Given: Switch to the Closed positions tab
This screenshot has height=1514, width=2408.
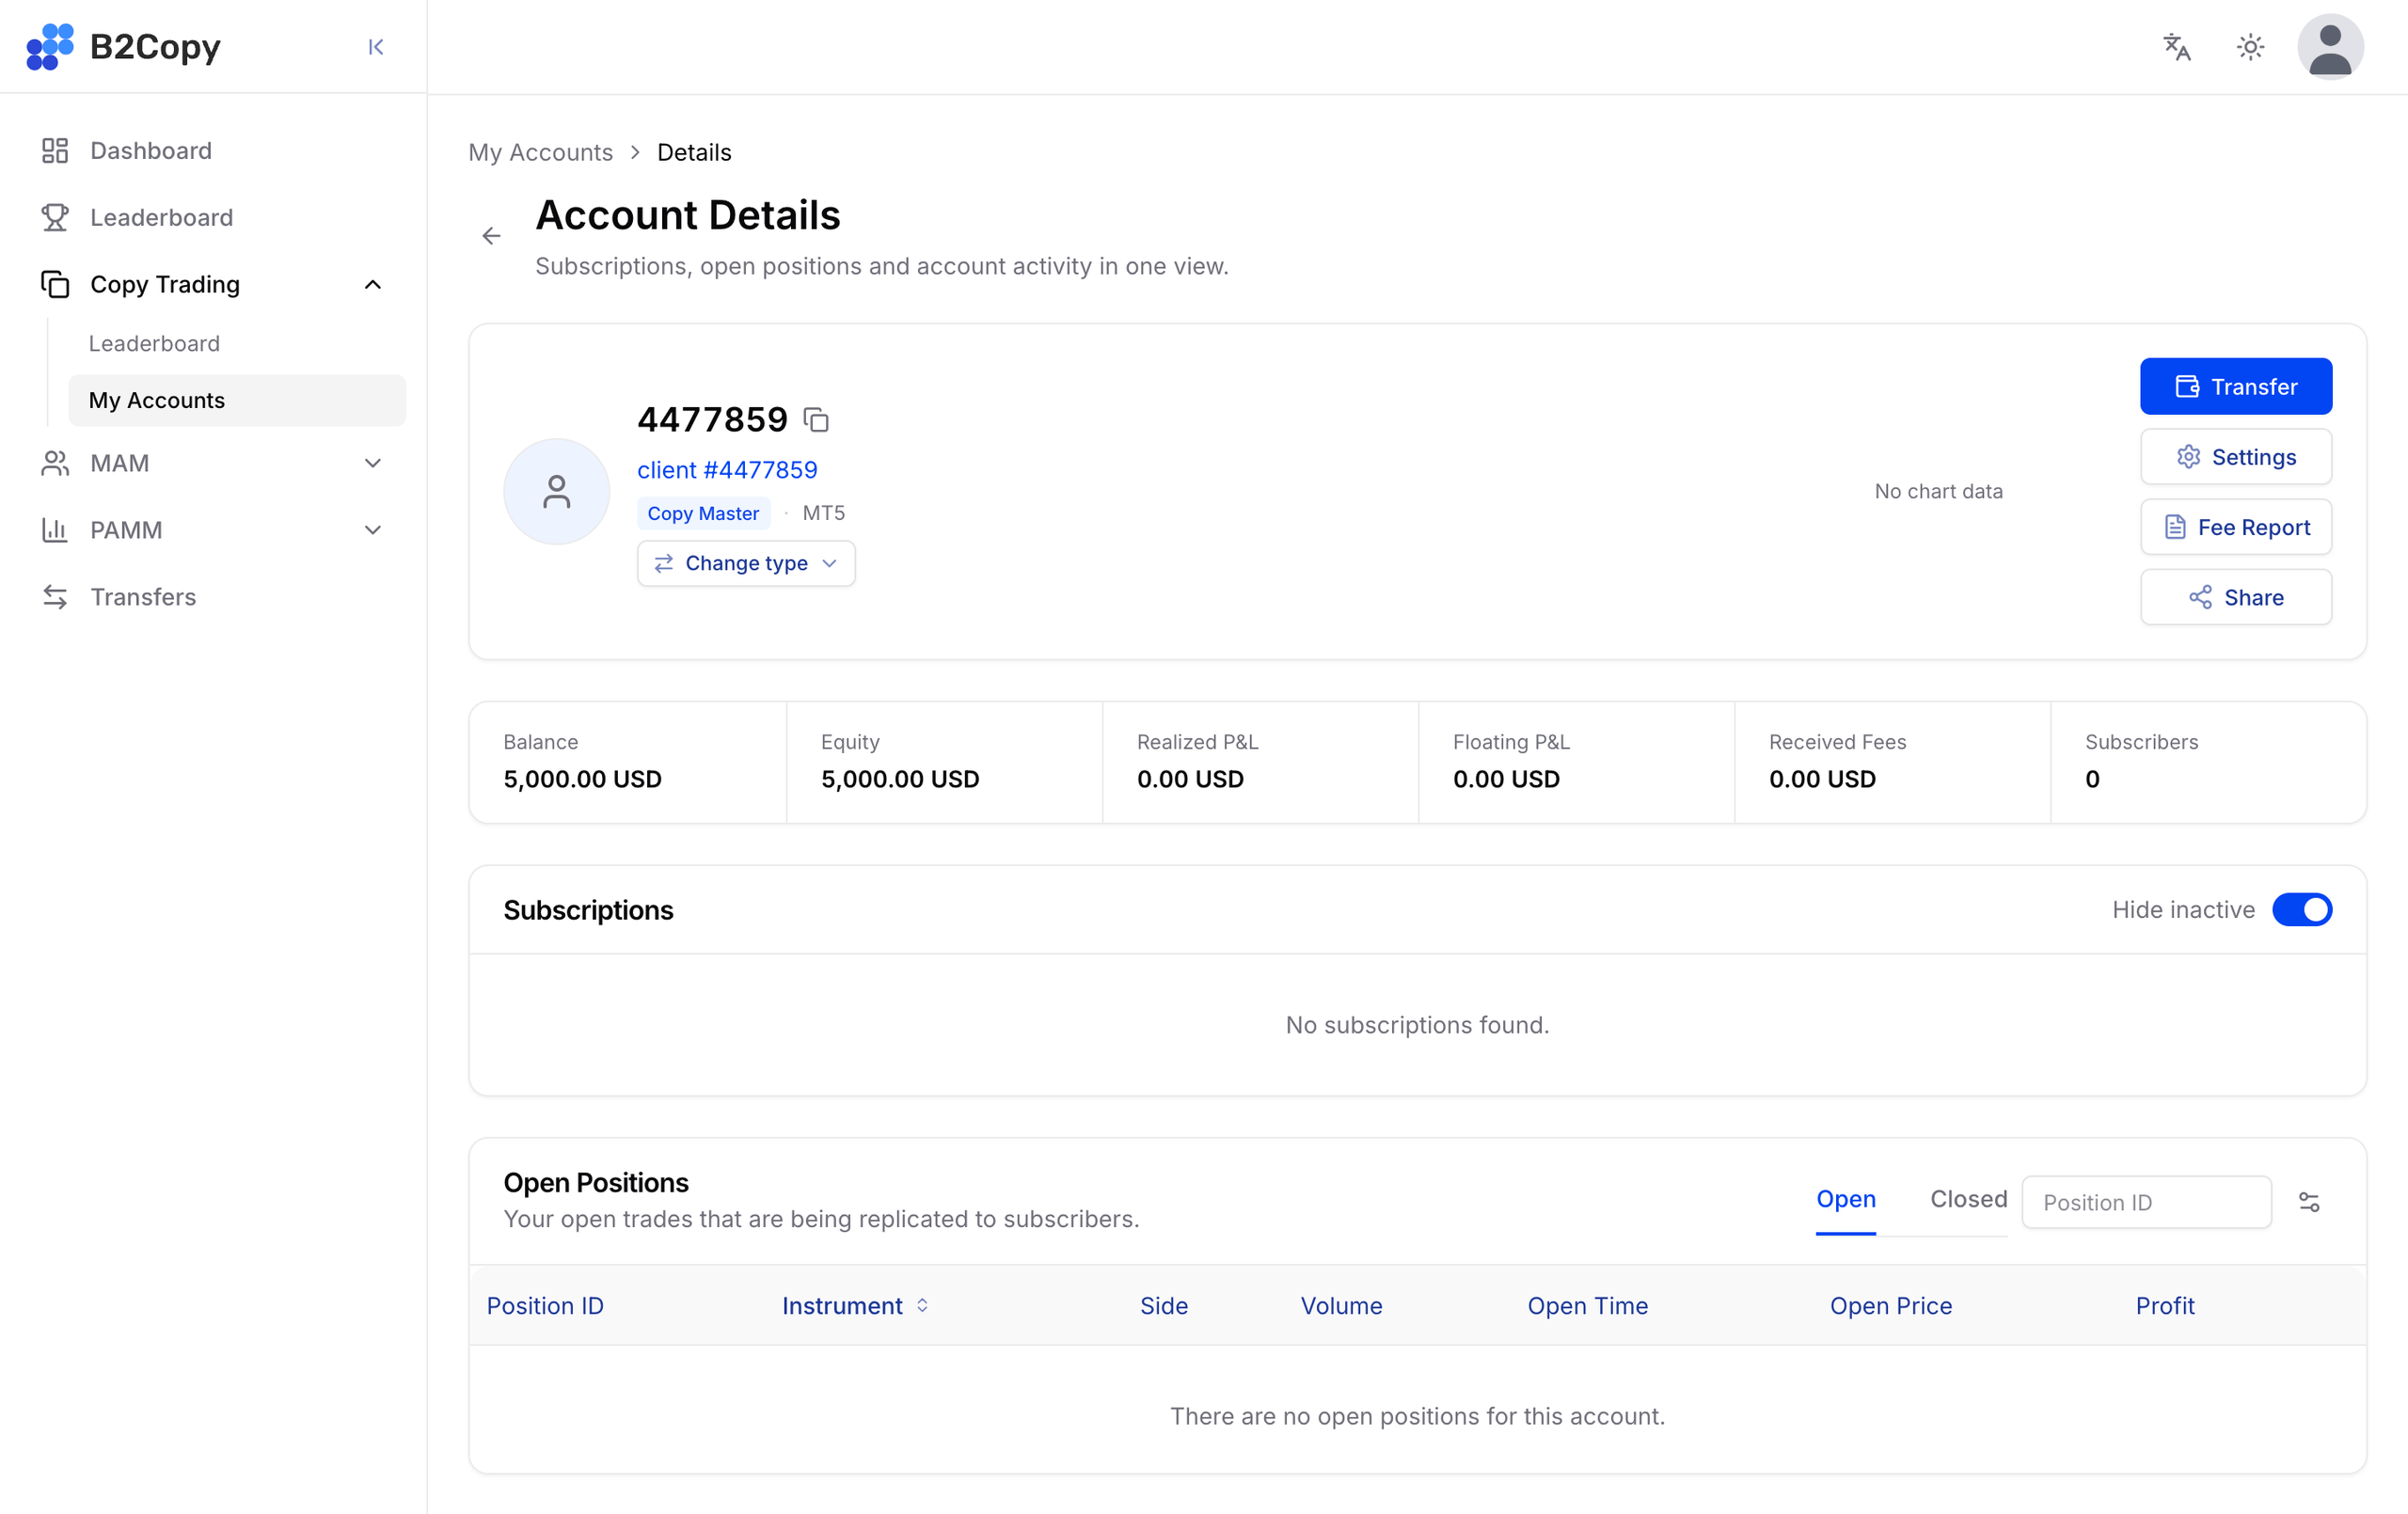Looking at the screenshot, I should pos(1968,1199).
